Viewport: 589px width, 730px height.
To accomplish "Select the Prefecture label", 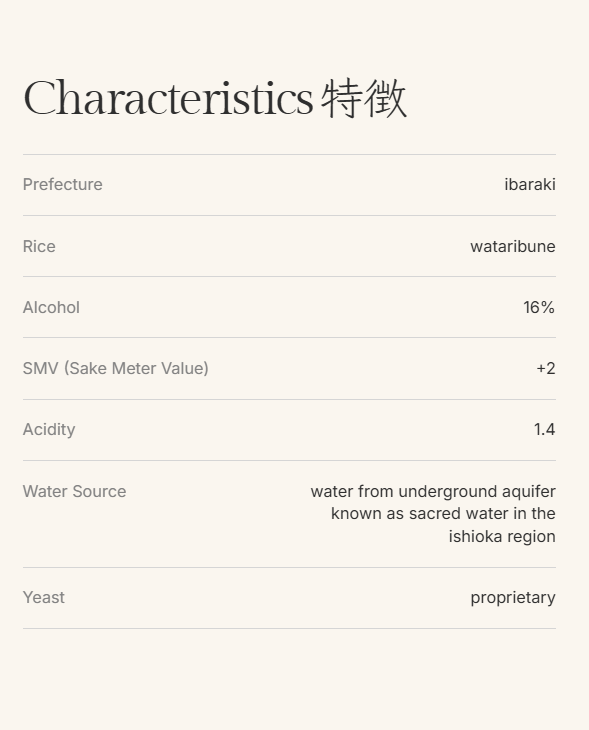I will click(x=62, y=184).
